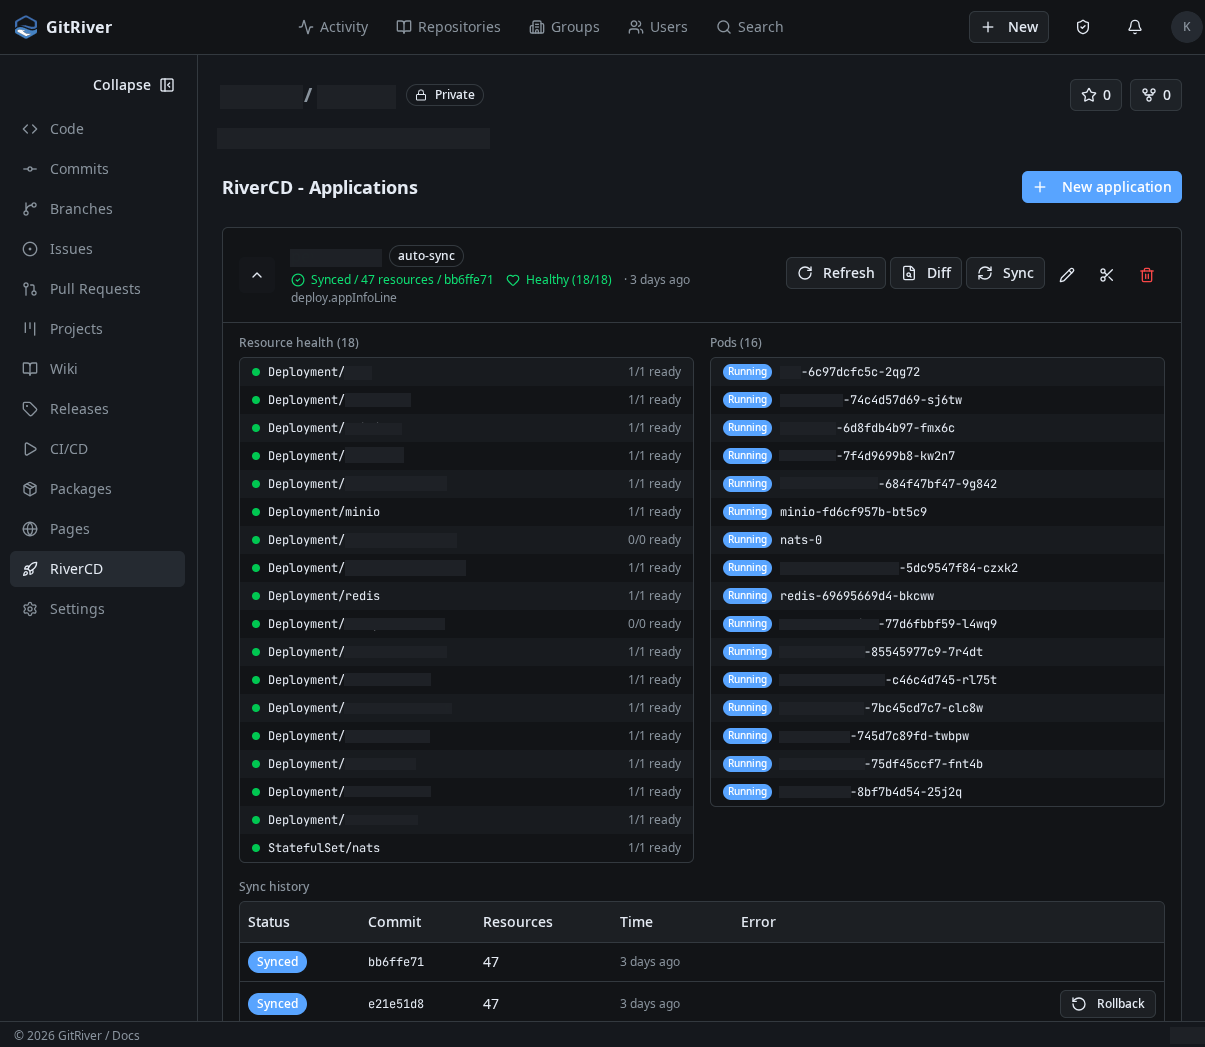Viewport: 1205px width, 1047px height.
Task: Click the Commit column header
Action: pyautogui.click(x=394, y=922)
